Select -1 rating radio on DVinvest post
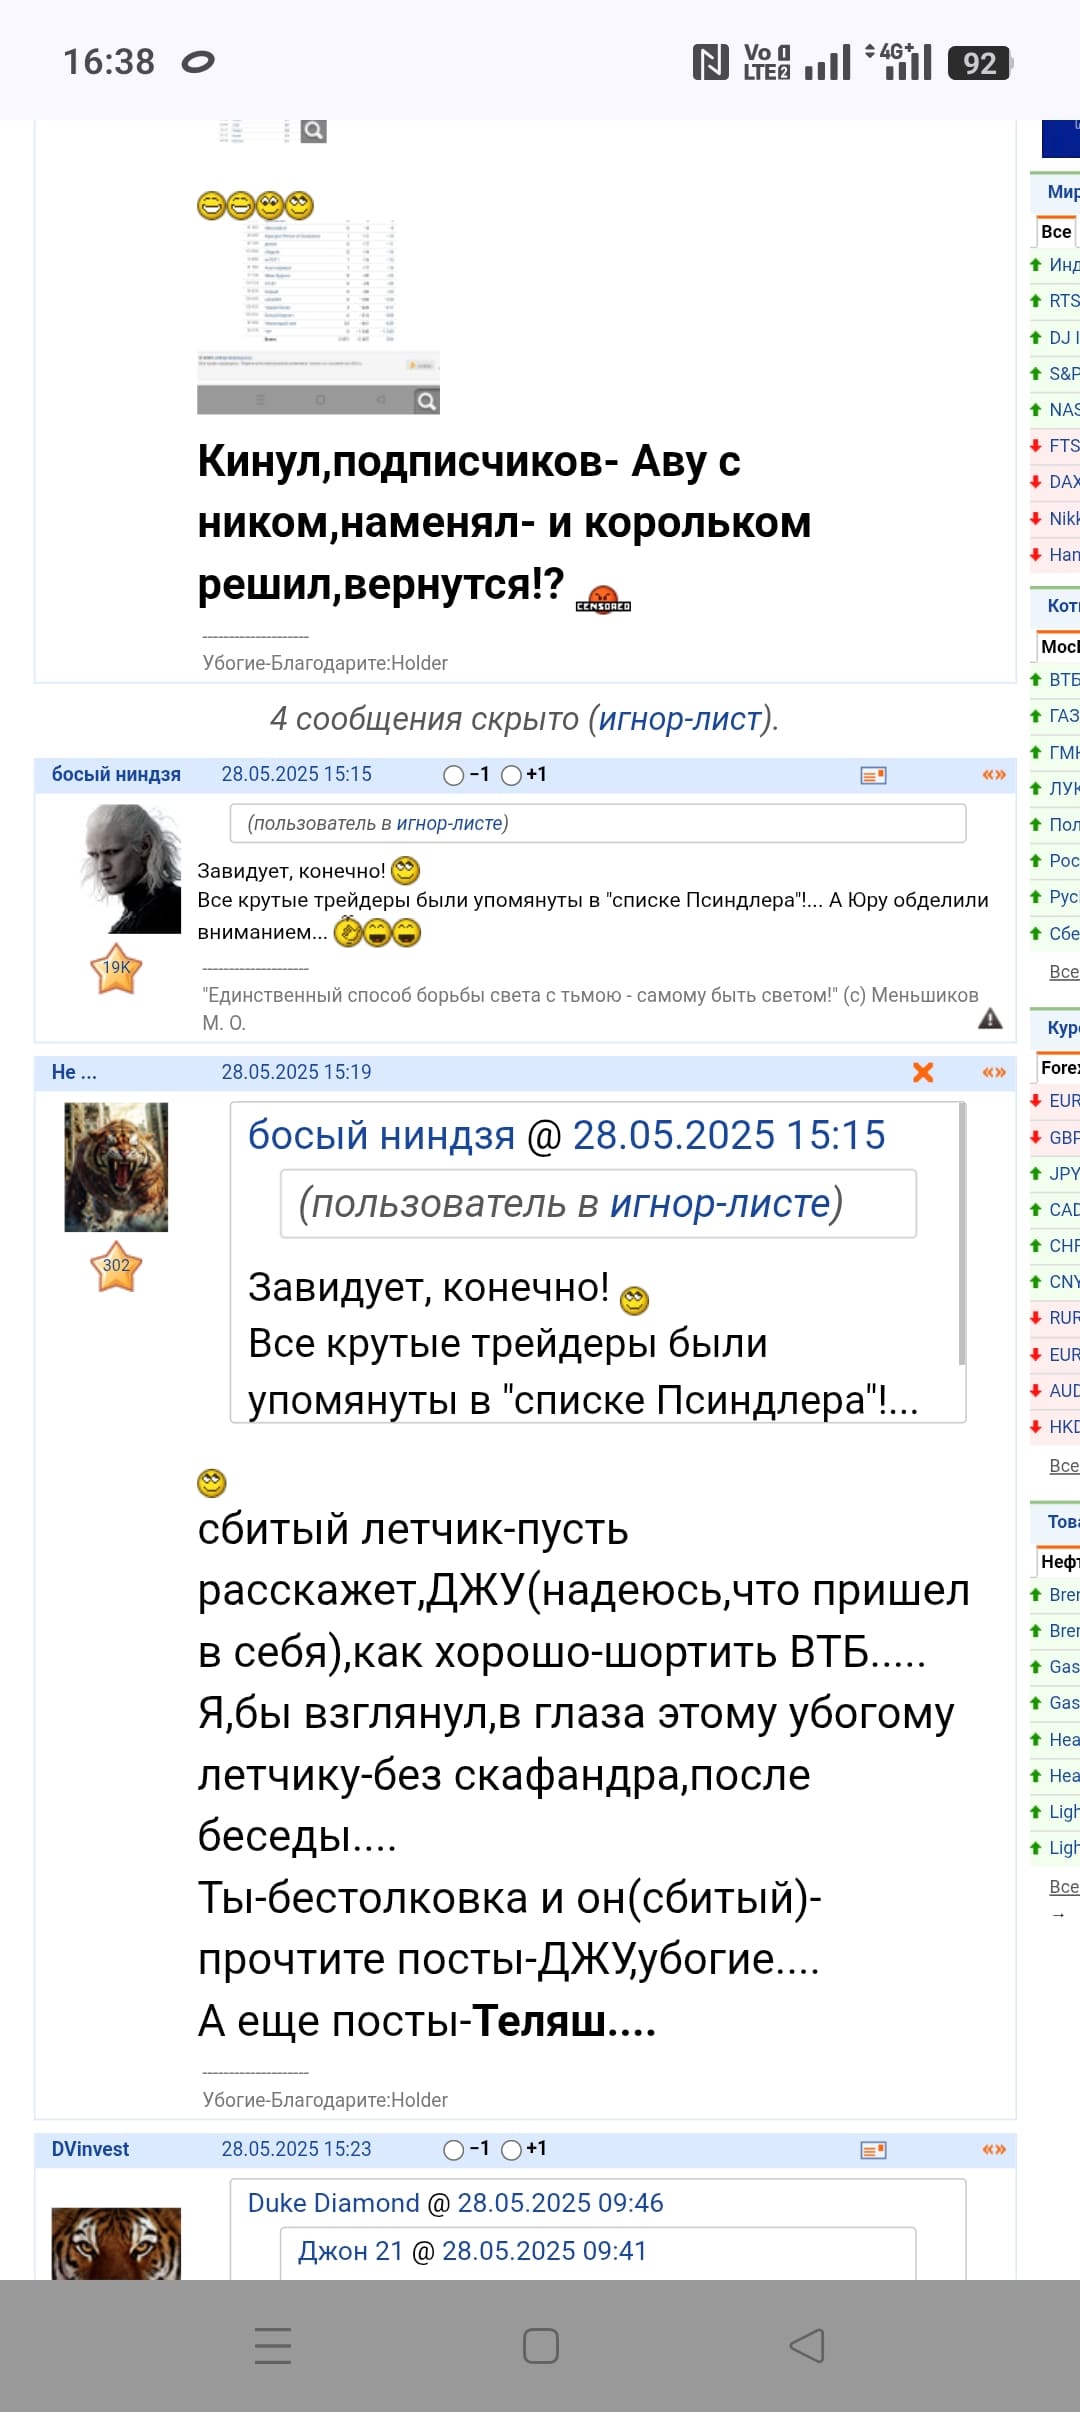Image resolution: width=1080 pixels, height=2412 pixels. pos(454,2150)
